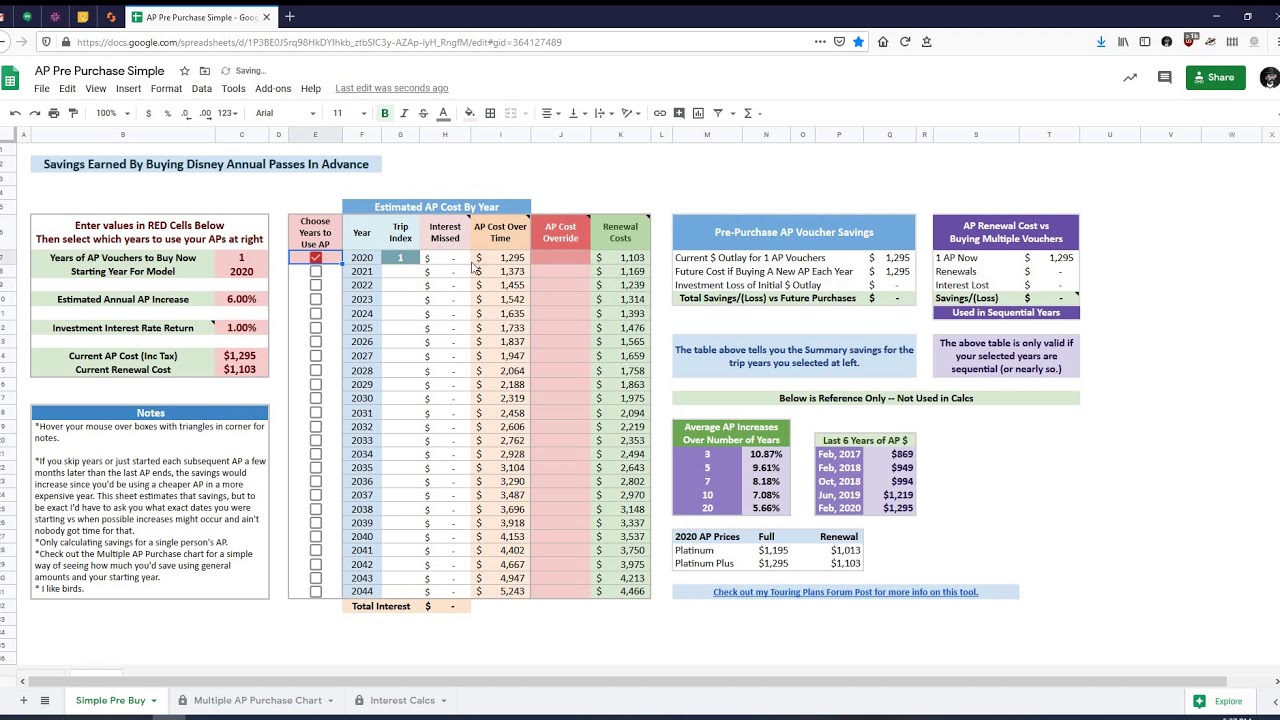
Task: Check the 2025 year checkbox
Action: point(315,328)
